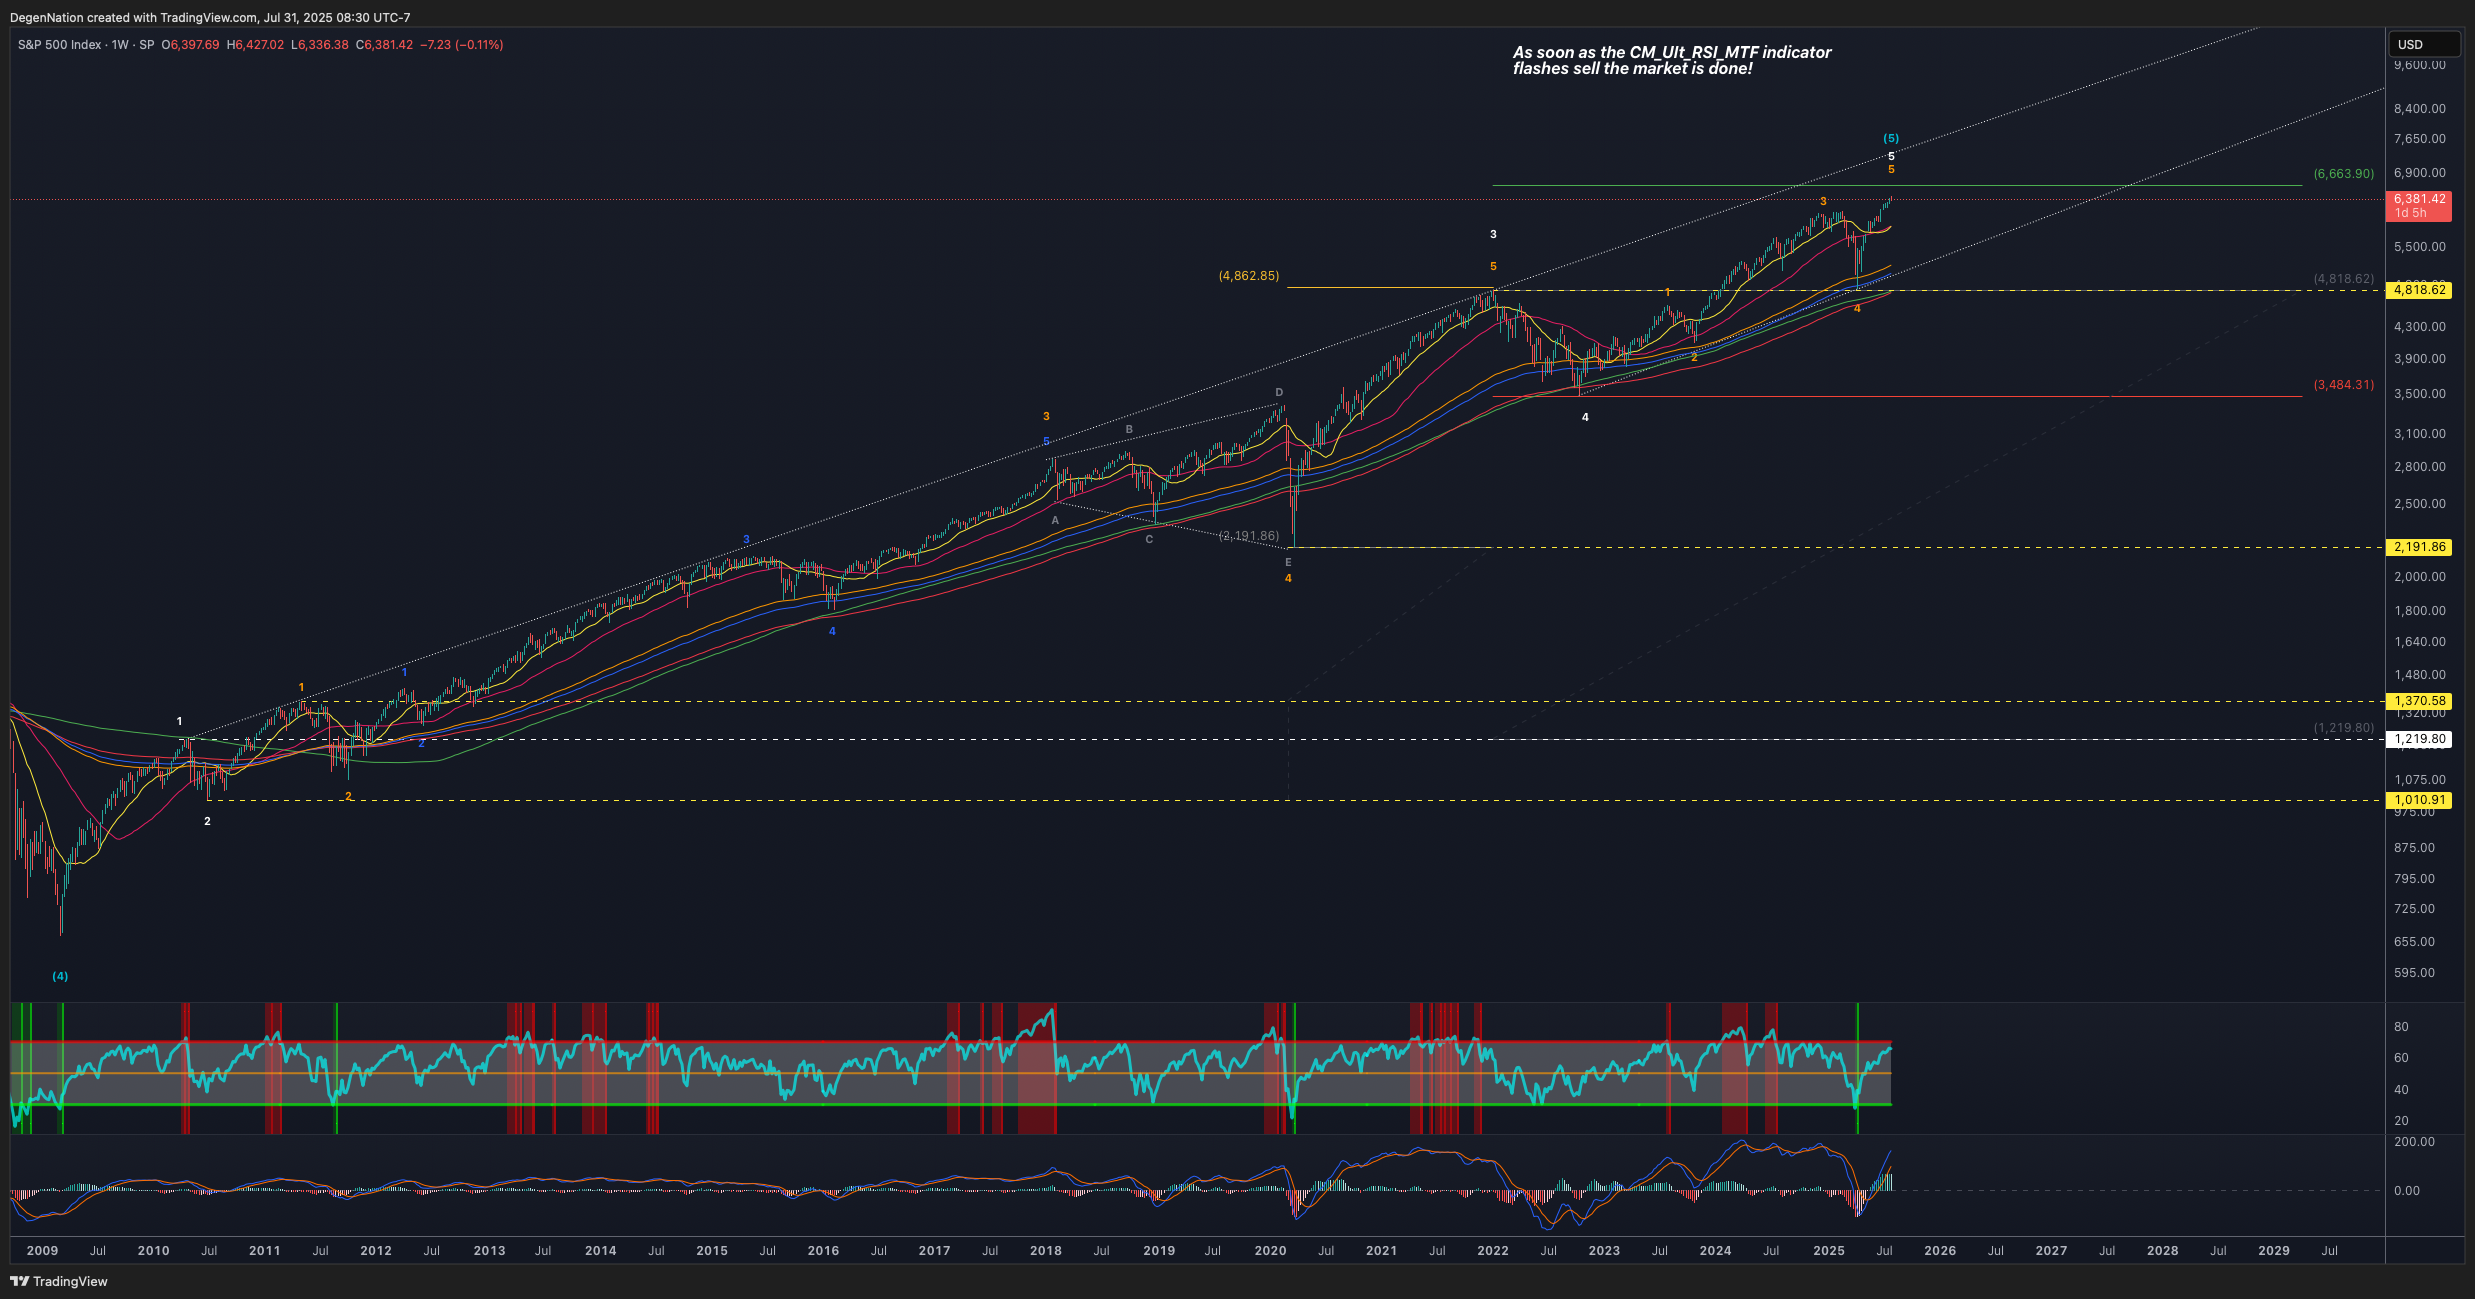Click the MACD scale value 200.00
The width and height of the screenshot is (2475, 1299).
(2414, 1141)
